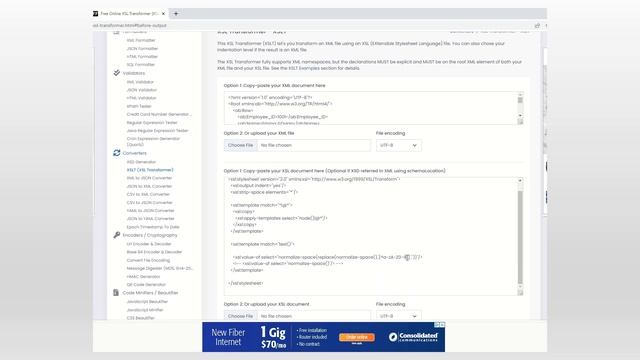
Task: Click the browser address bar URL
Action: tap(130, 25)
